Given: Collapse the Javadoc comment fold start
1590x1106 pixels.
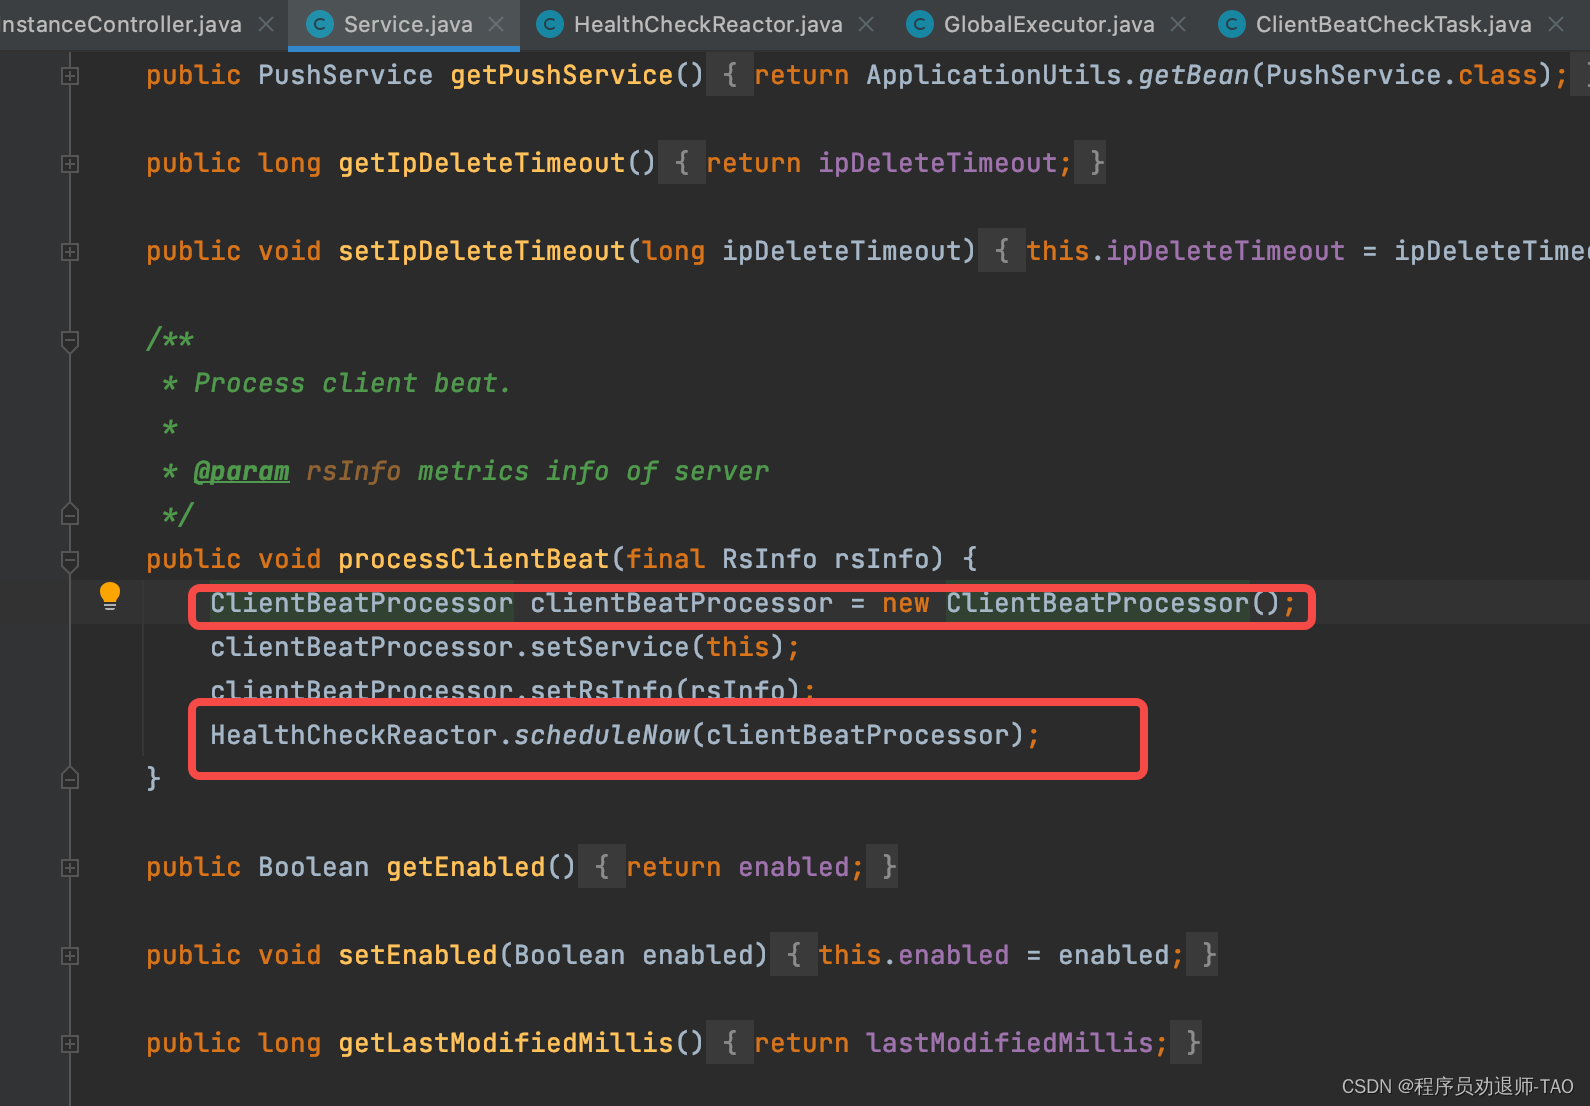Looking at the screenshot, I should (70, 341).
